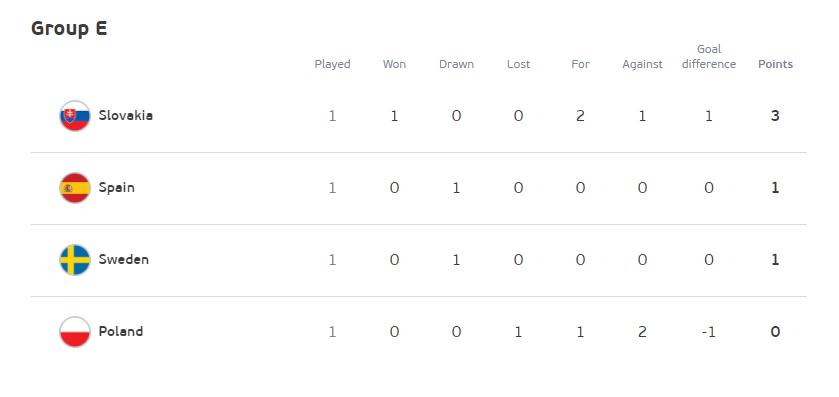The image size is (839, 397).
Task: Click the Points column header
Action: pyautogui.click(x=775, y=64)
